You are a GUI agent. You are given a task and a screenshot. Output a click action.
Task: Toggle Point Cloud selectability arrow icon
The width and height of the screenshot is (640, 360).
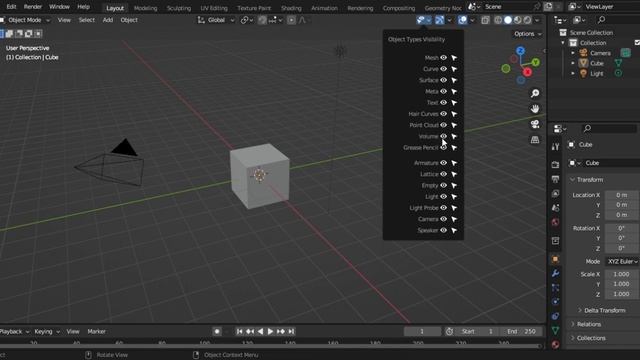pos(454,125)
